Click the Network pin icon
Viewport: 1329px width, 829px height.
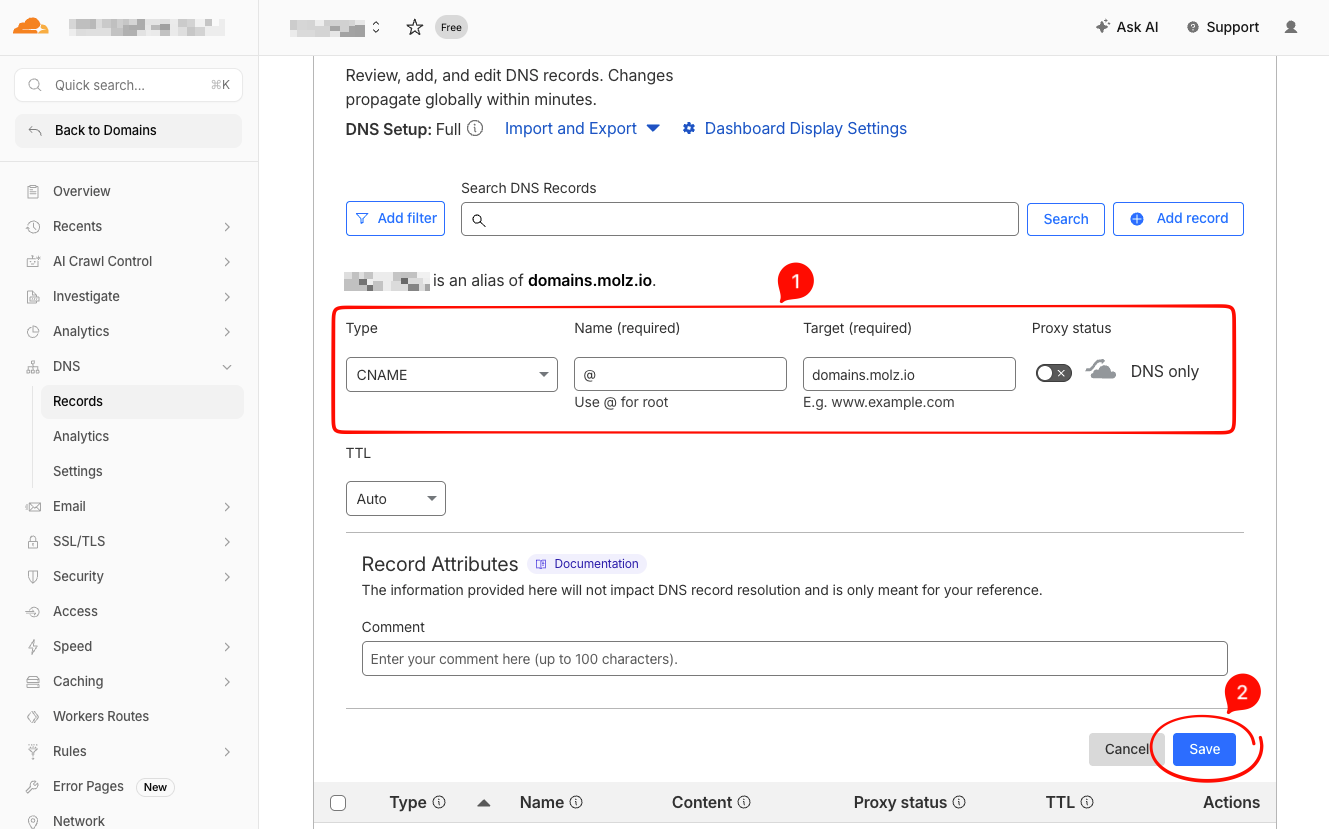33,821
